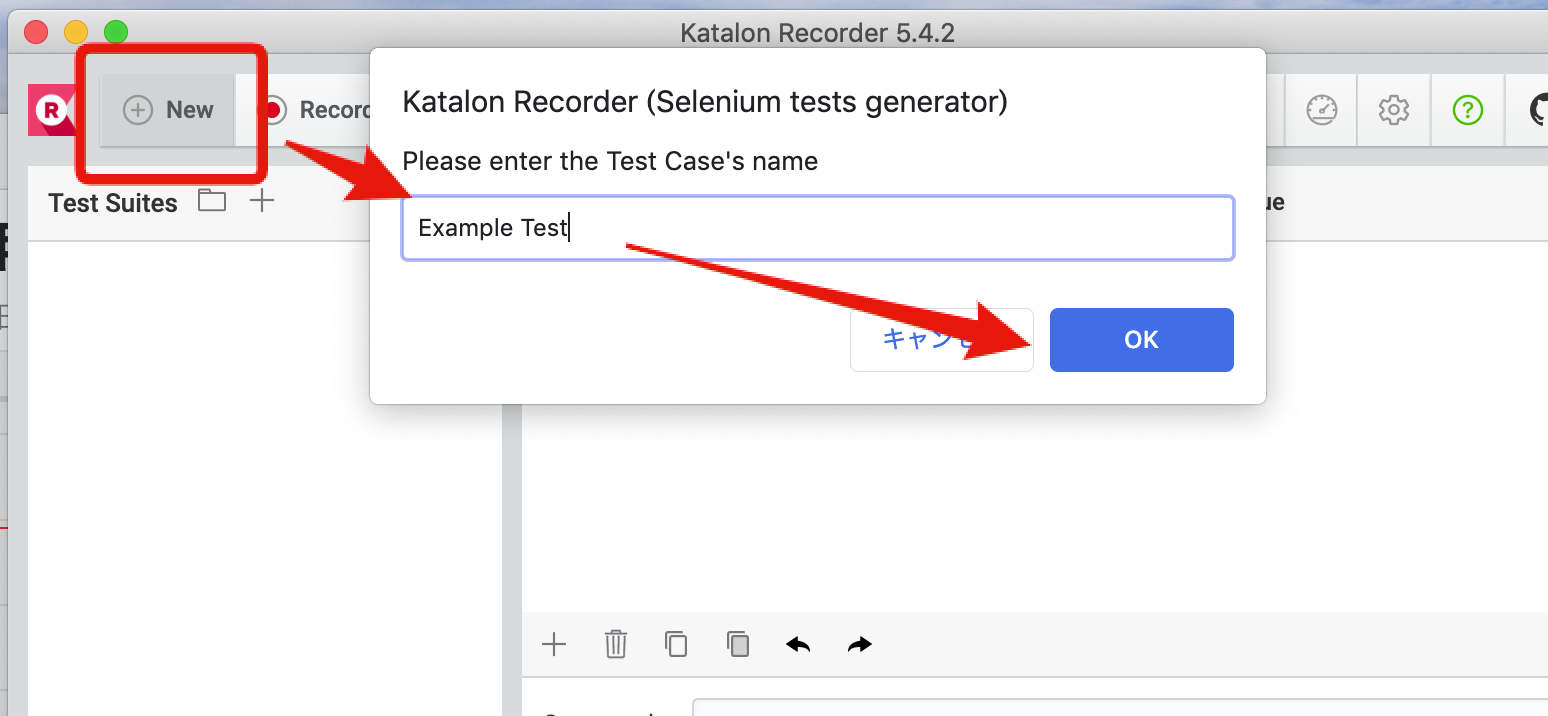Add a new command with the plus icon
The image size is (1548, 716).
click(x=554, y=644)
